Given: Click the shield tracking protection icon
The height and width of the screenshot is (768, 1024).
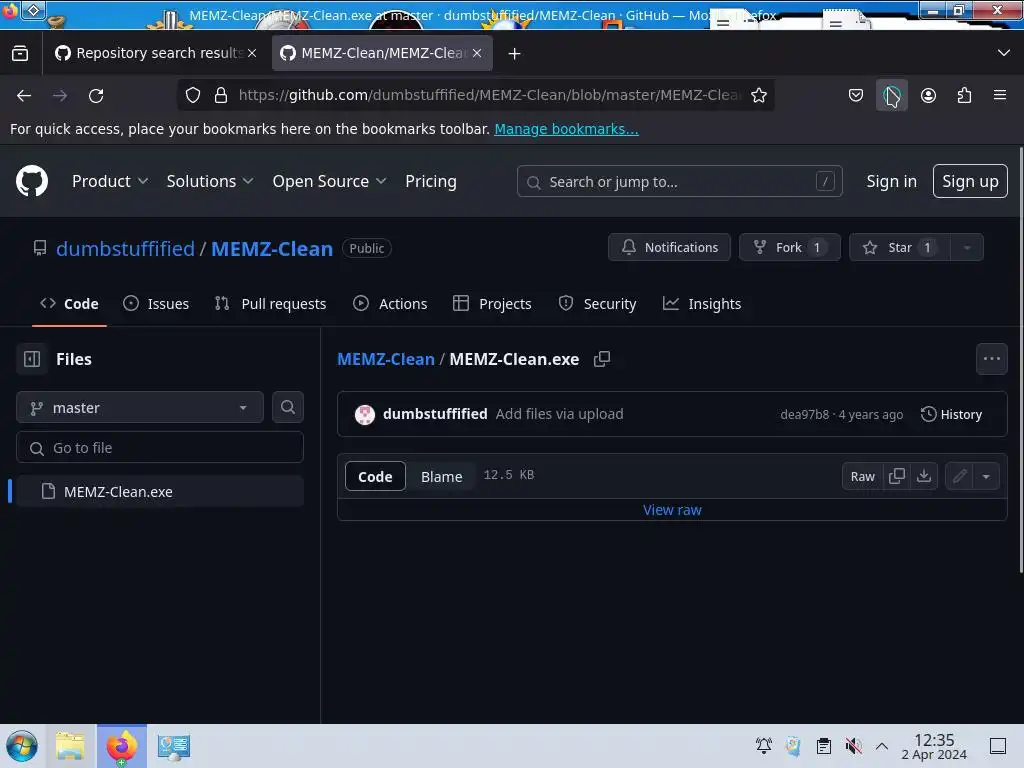Looking at the screenshot, I should 193,95.
